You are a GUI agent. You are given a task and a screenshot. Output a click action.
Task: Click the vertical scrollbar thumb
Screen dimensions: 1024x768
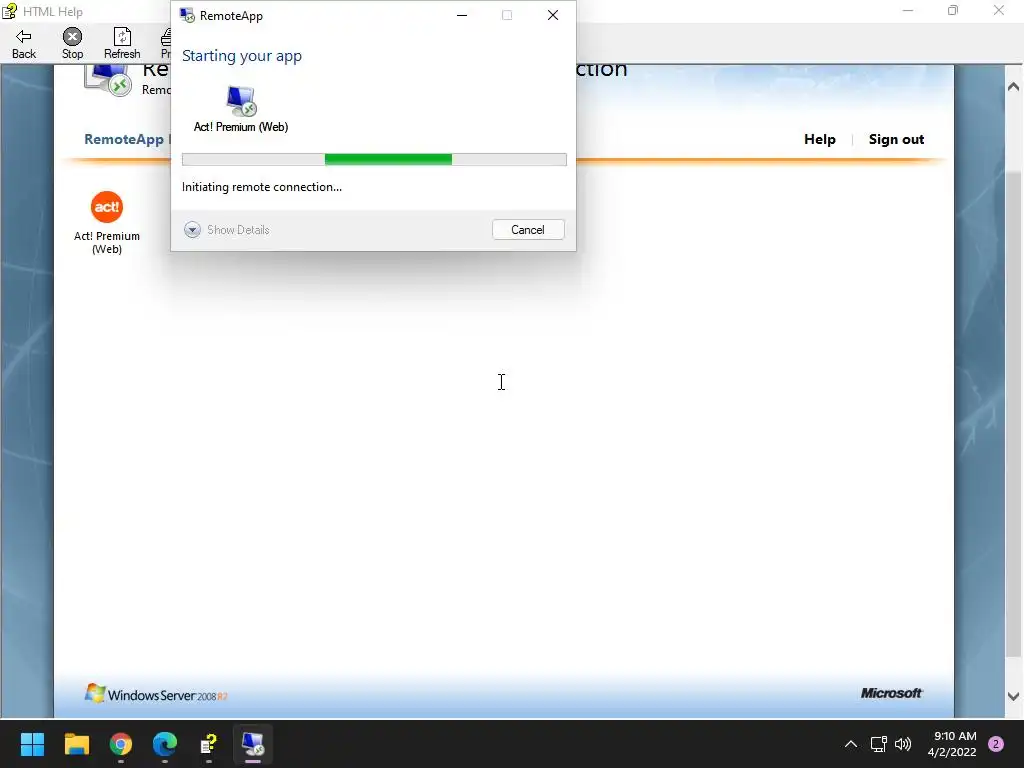1013,414
